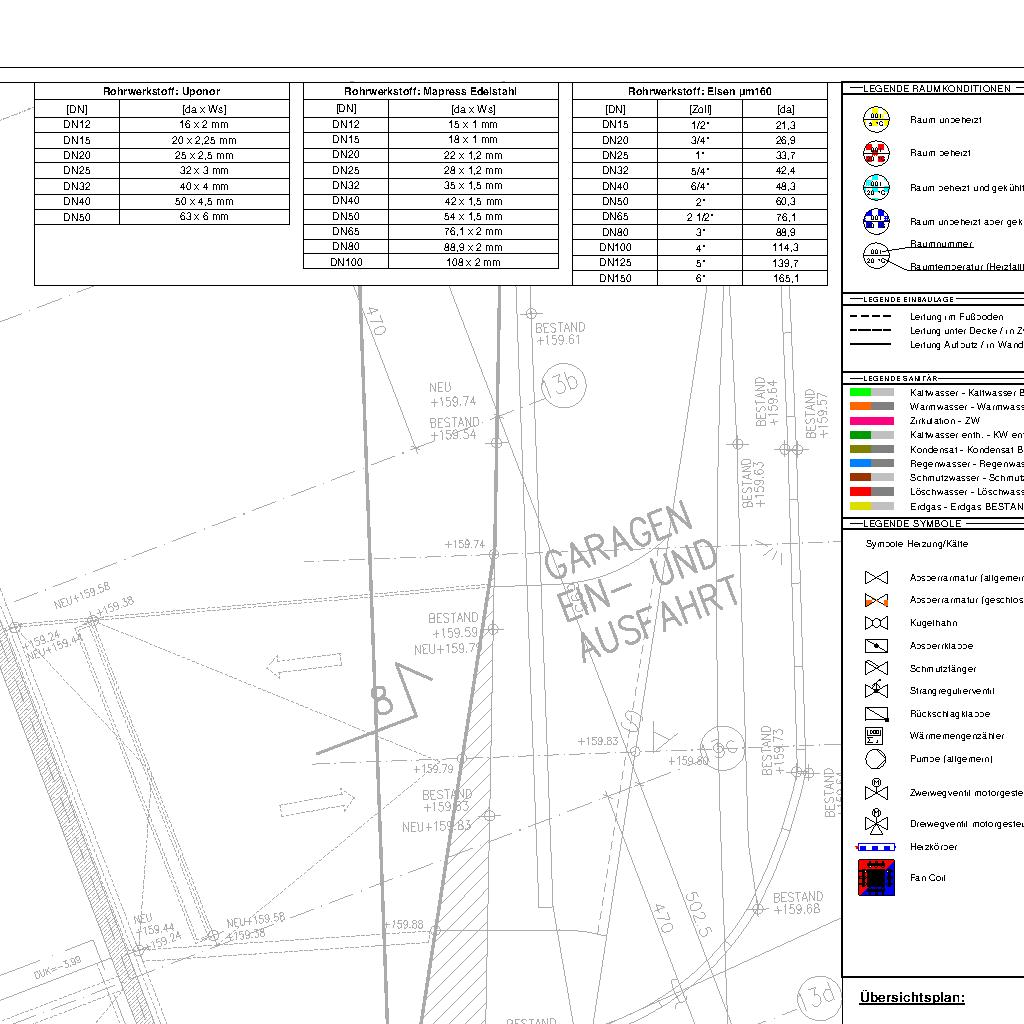Image resolution: width=1024 pixels, height=1024 pixels.
Task: Select the Pumpe circle symbol
Action: coord(876,759)
